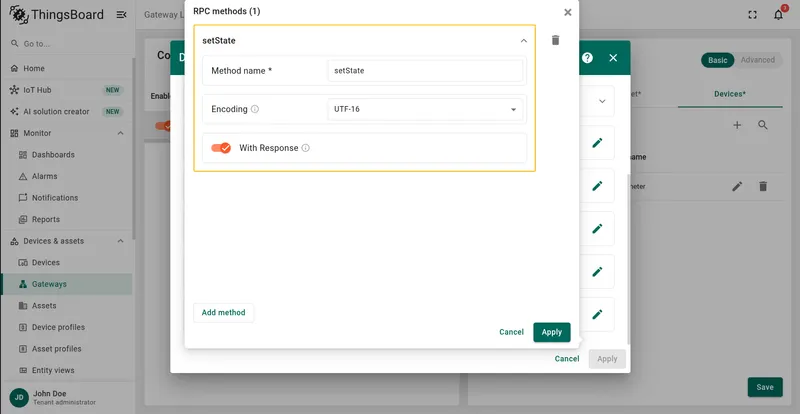Open Dashboards page
The image size is (800, 414).
66,155
